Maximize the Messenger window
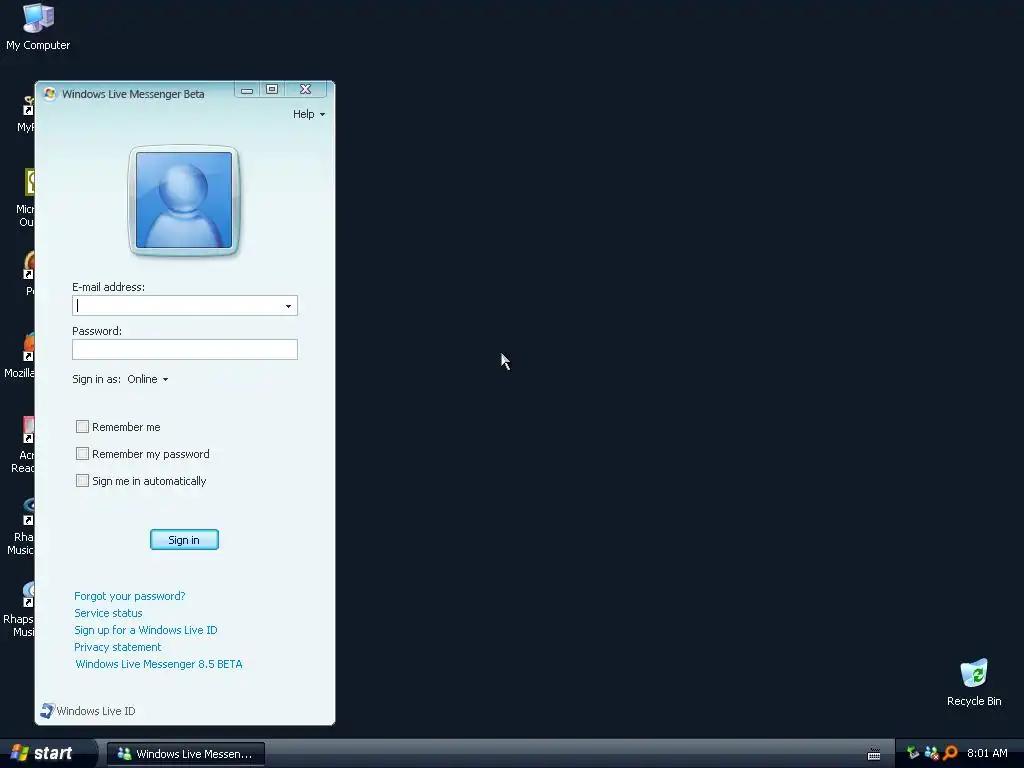 [272, 89]
